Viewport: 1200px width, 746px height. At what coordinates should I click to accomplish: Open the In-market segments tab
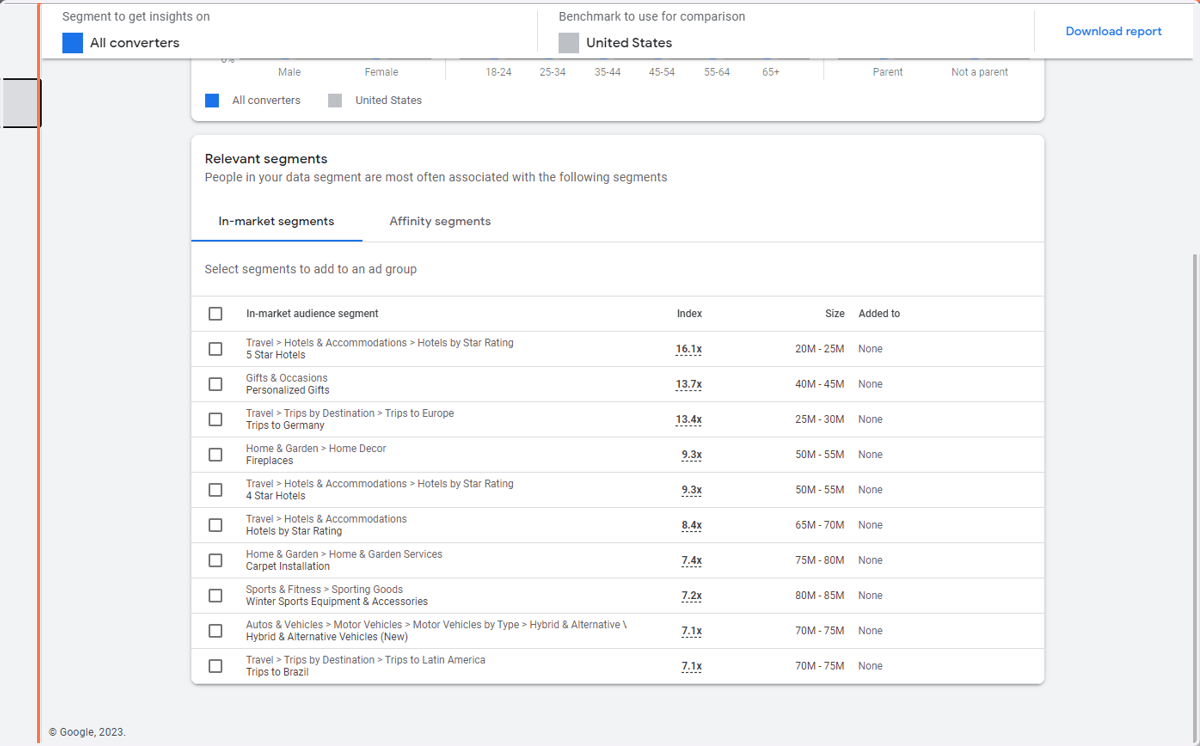coord(276,221)
